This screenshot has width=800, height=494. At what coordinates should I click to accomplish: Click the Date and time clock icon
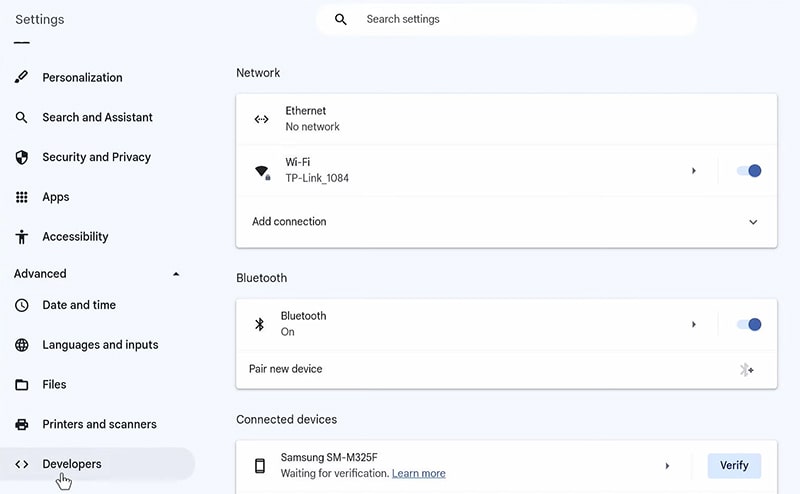point(22,305)
